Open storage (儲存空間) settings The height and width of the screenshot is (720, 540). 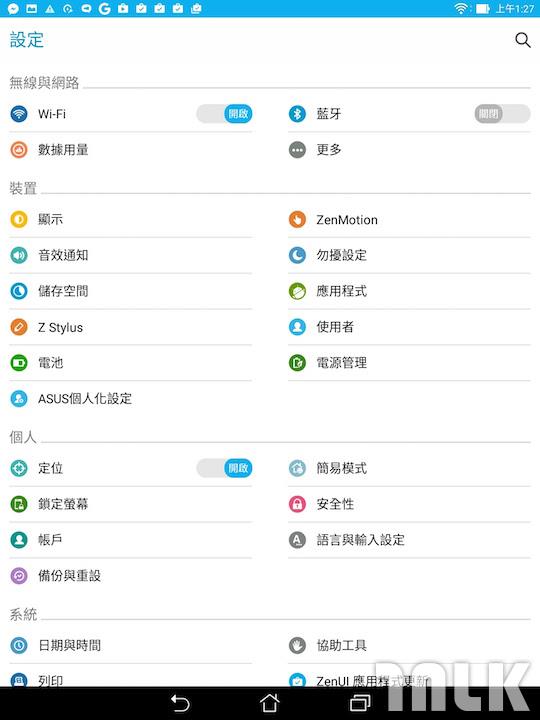click(131, 291)
